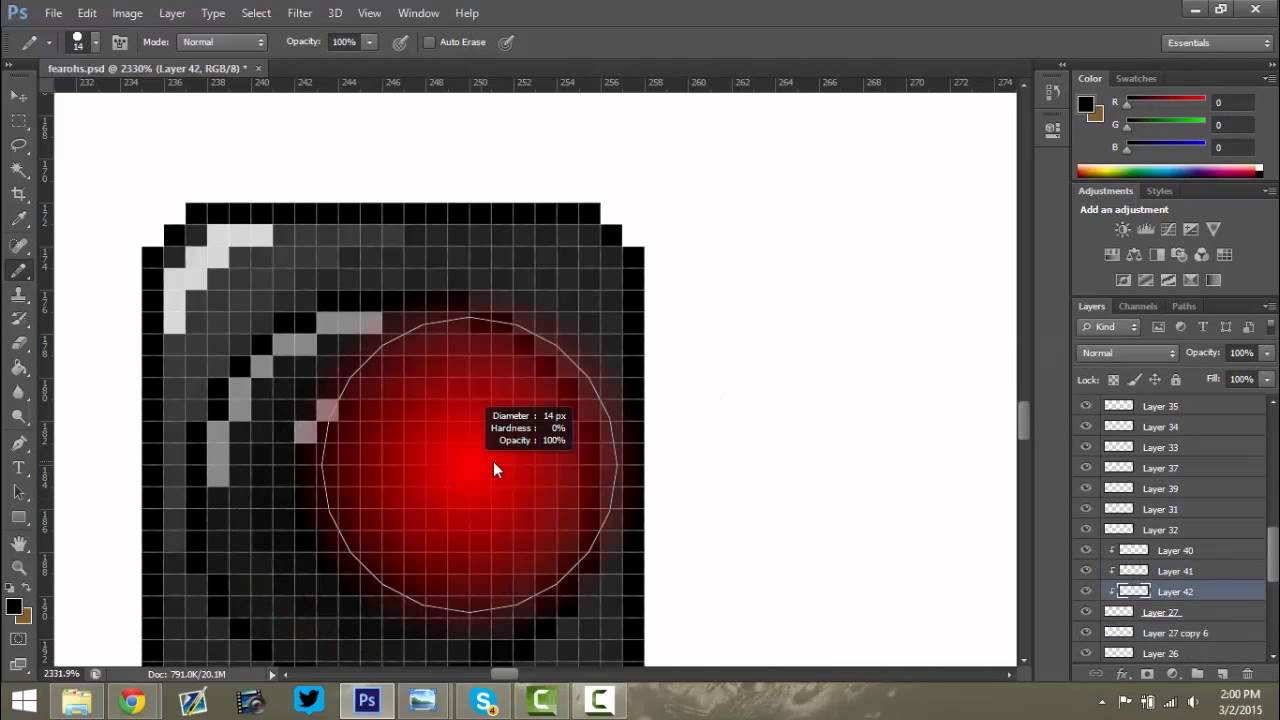The image size is (1280, 720).
Task: Open the Filter menu
Action: click(300, 13)
